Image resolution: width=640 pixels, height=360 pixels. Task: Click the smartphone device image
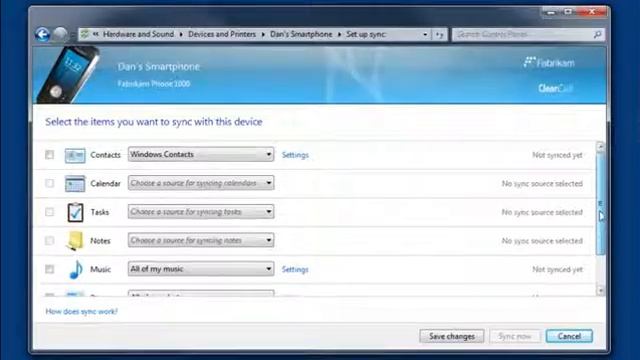69,74
